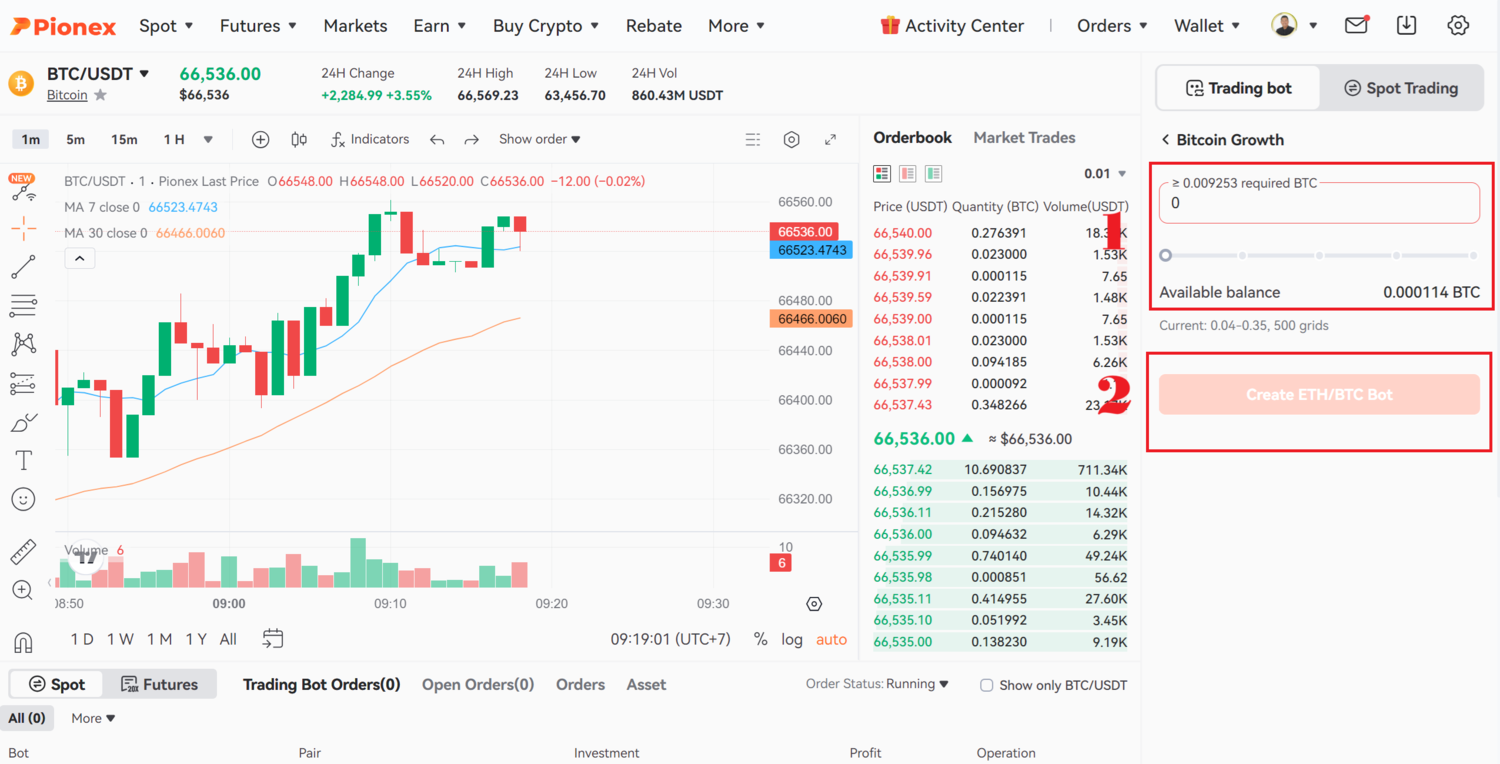Open the time axis settings gear

tap(814, 604)
